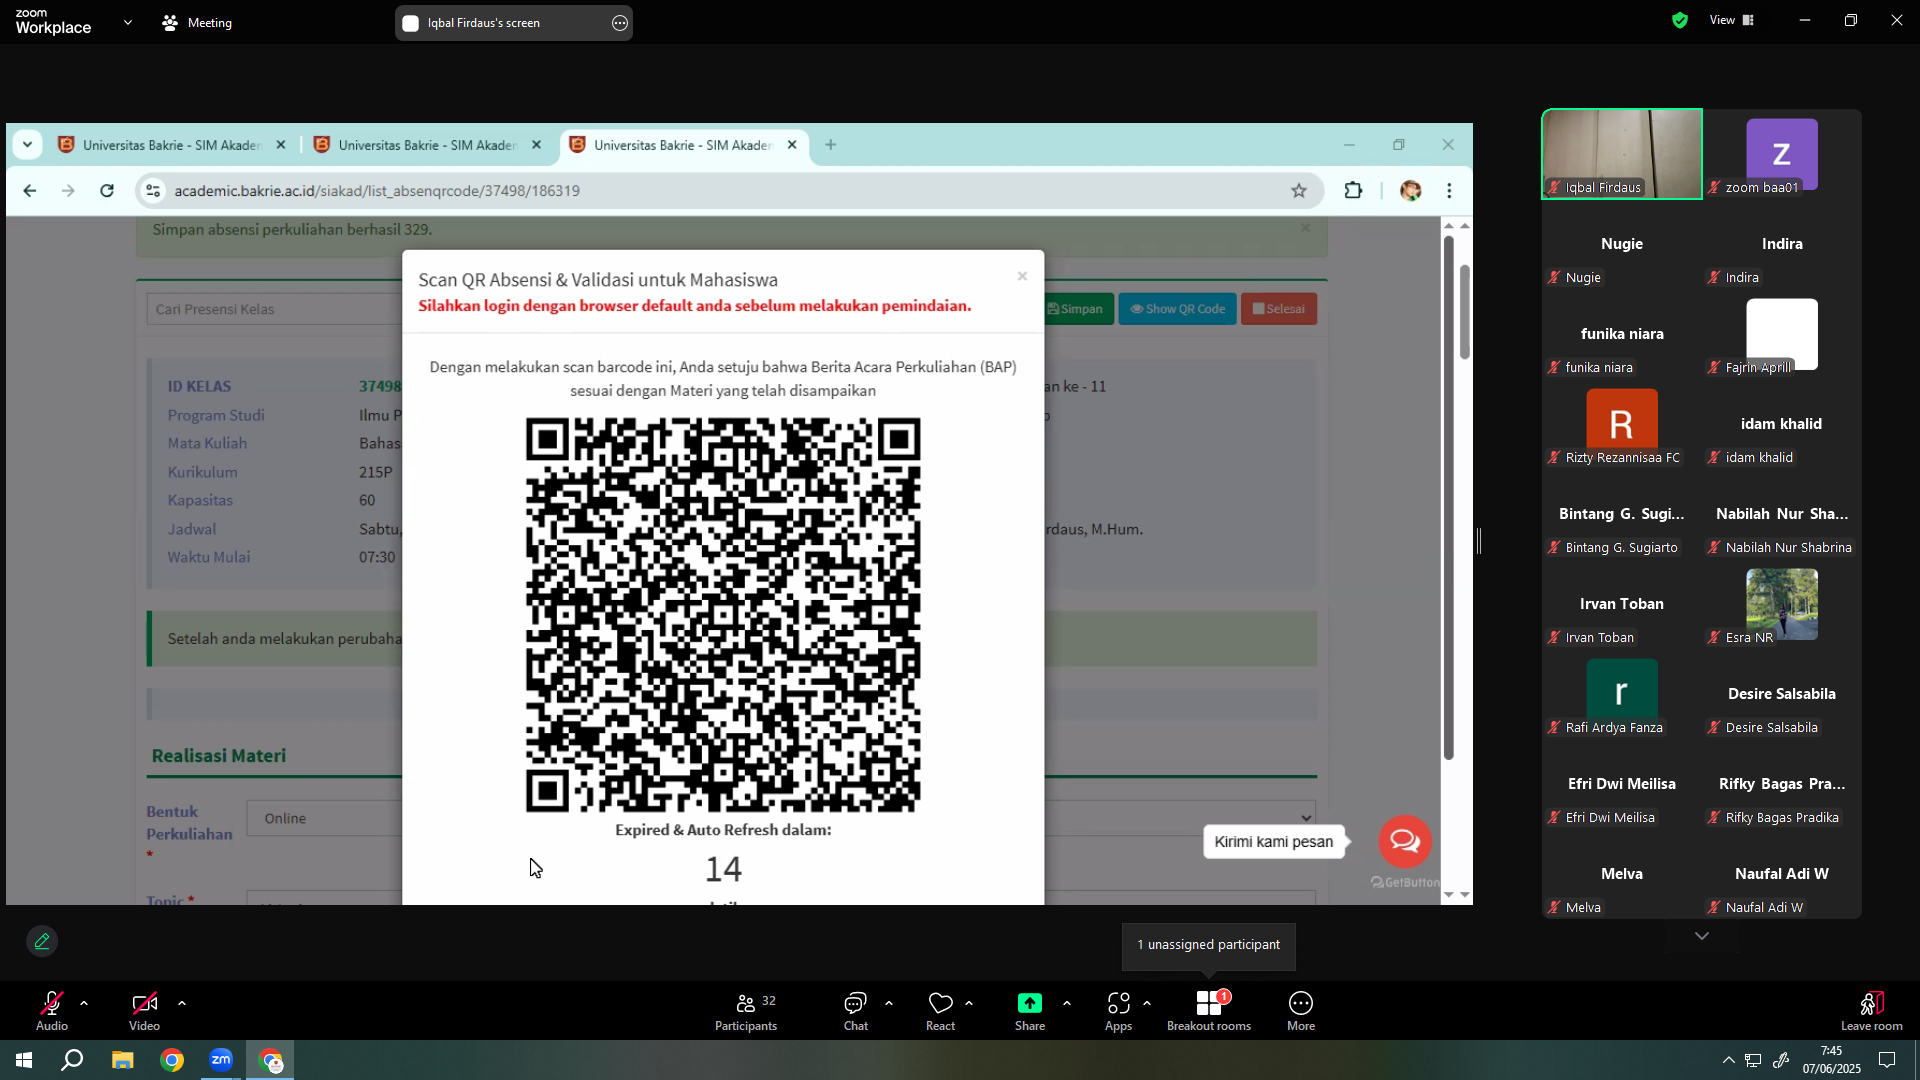The height and width of the screenshot is (1080, 1920).
Task: Open the Zoom app in the taskbar
Action: [x=221, y=1060]
